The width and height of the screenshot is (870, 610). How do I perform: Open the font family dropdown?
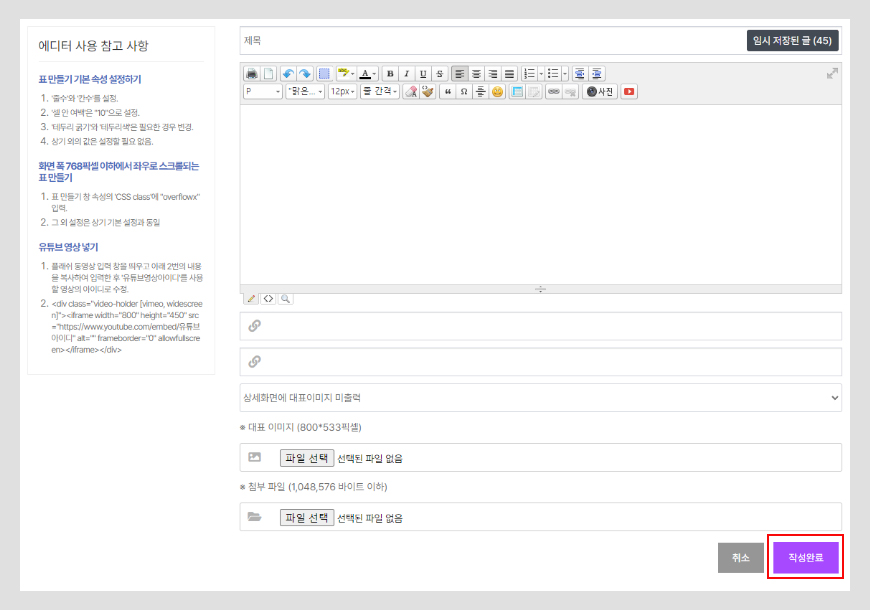[x=305, y=92]
